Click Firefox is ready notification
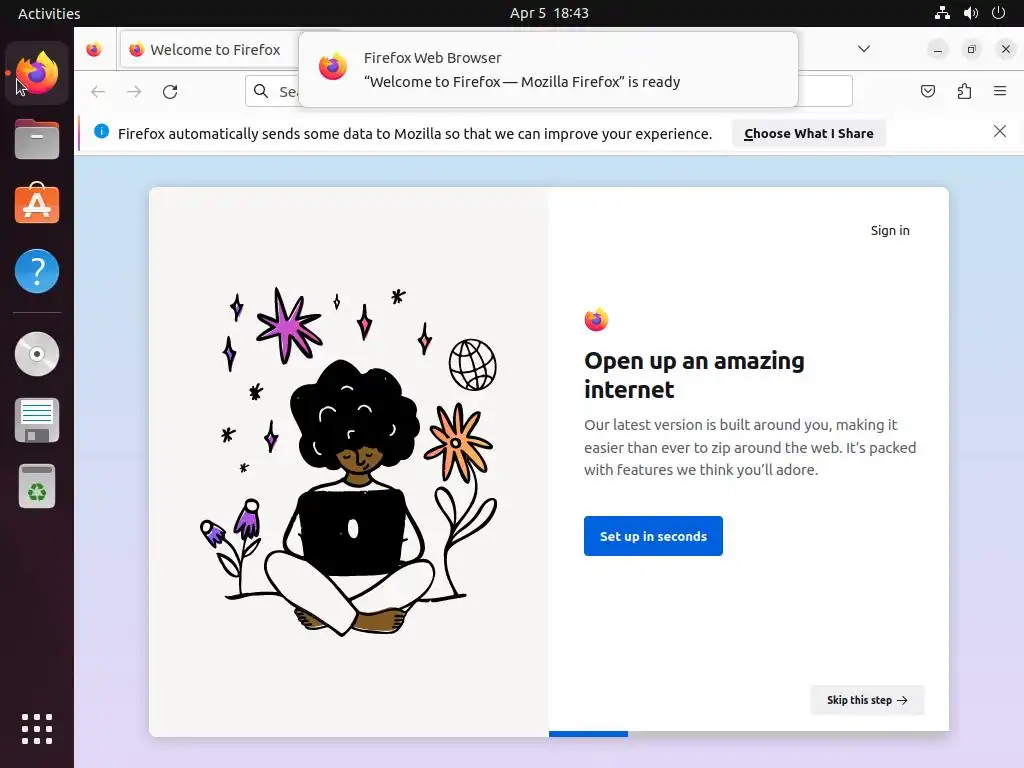This screenshot has height=768, width=1024. coord(548,69)
